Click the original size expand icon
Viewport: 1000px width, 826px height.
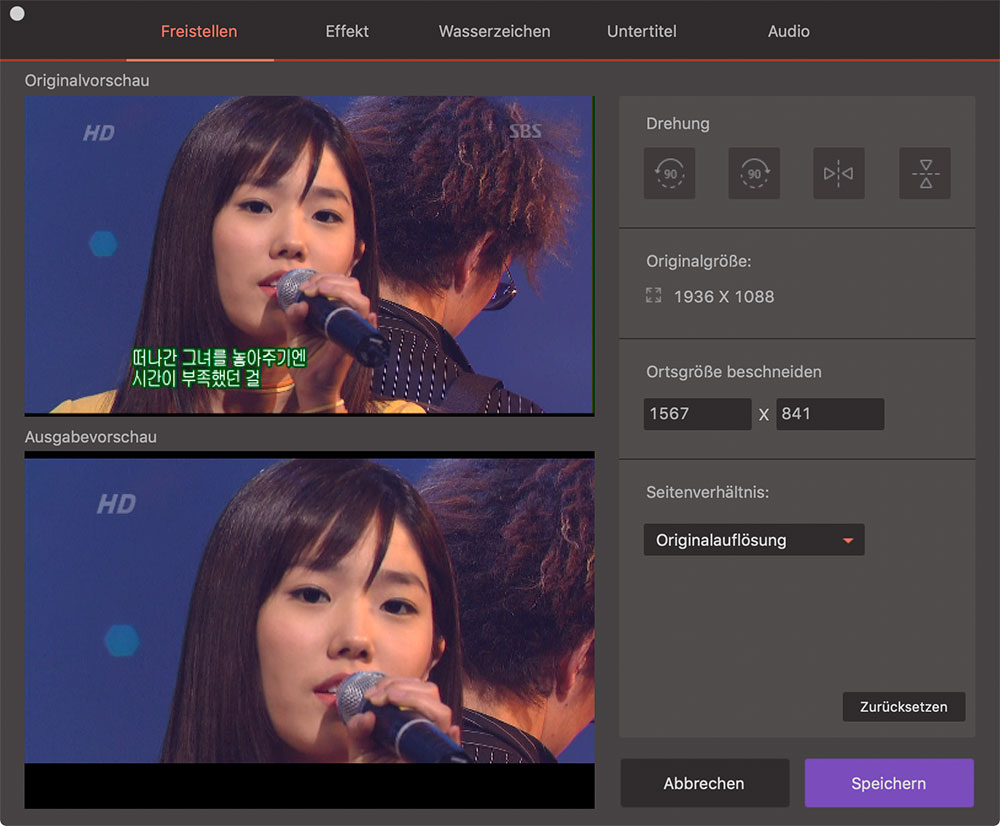(653, 295)
